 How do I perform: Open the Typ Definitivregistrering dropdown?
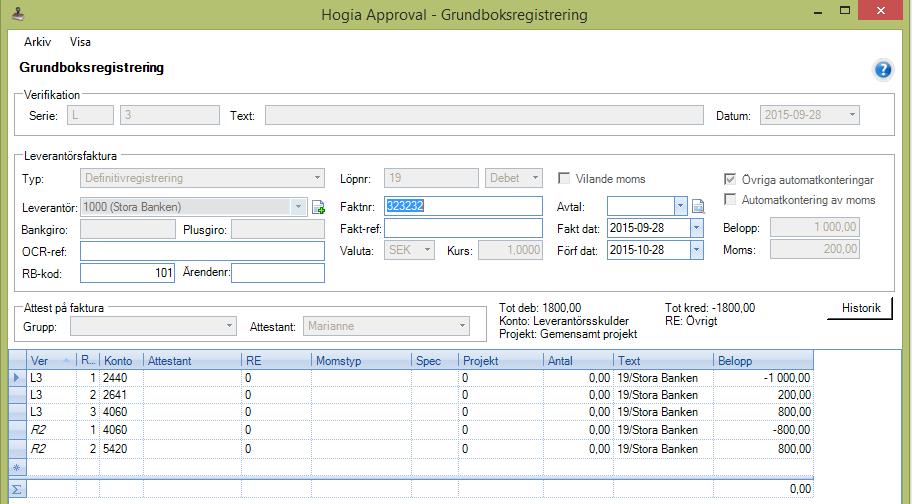coord(318,178)
